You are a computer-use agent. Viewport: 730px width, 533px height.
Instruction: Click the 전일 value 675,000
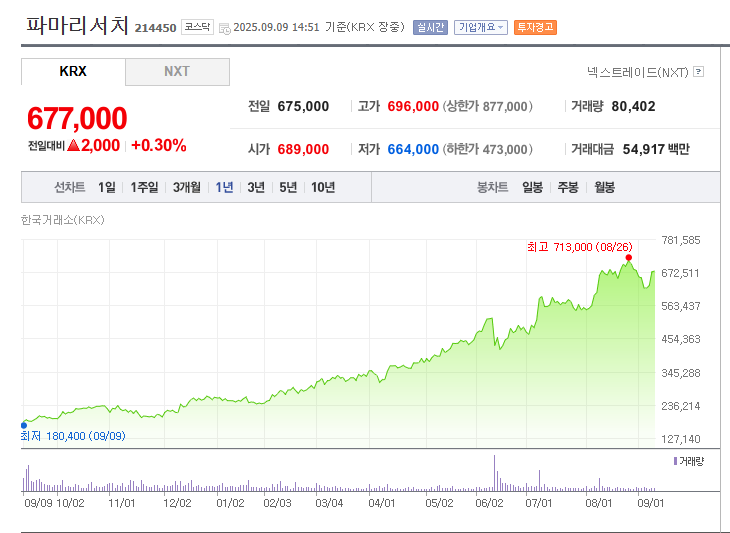tap(303, 106)
